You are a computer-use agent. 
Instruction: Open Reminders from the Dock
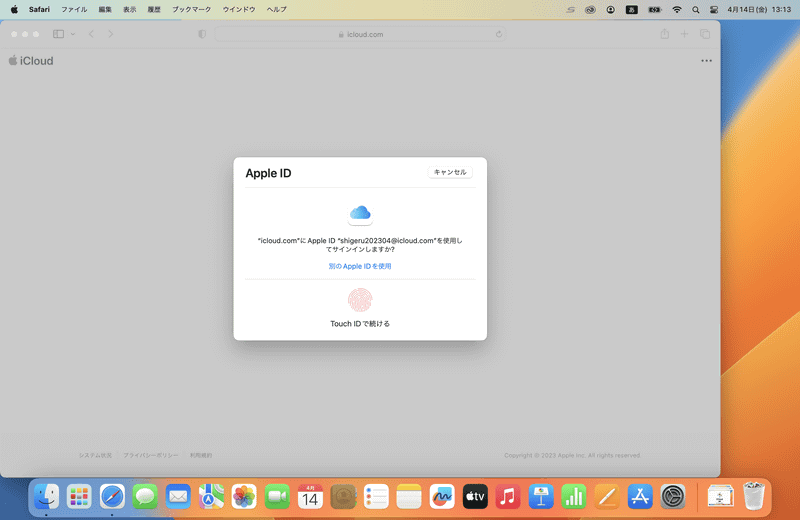pos(376,497)
